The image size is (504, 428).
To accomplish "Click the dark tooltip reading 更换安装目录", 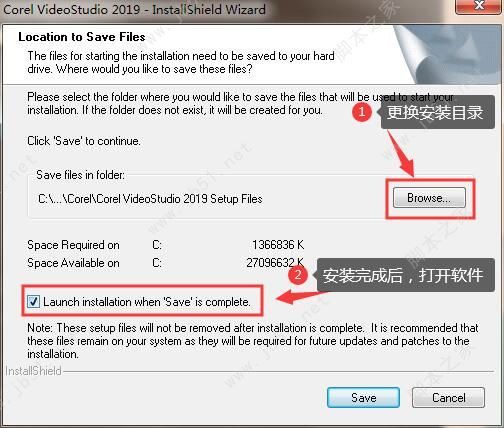I will pos(435,112).
